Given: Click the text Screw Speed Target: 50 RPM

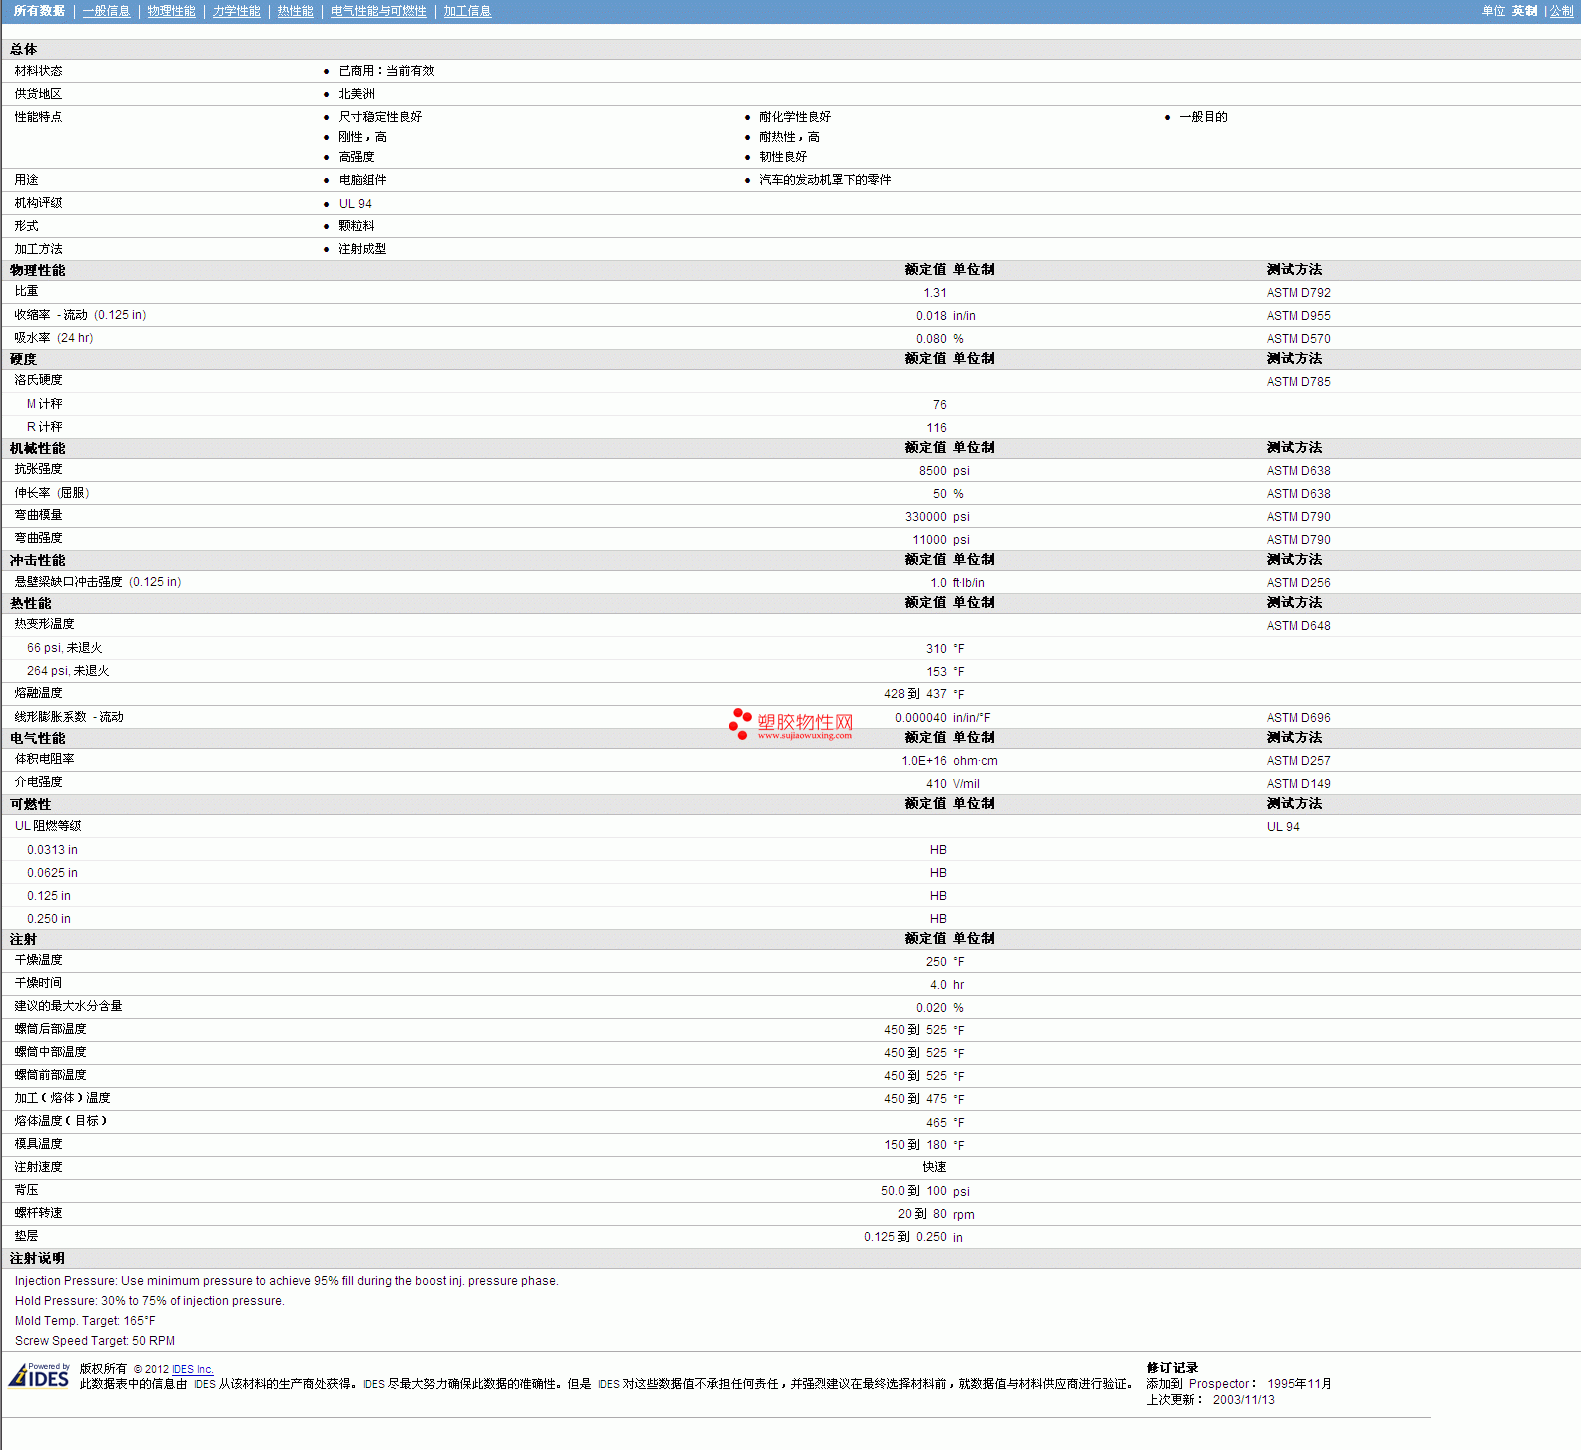Looking at the screenshot, I should tap(95, 1341).
